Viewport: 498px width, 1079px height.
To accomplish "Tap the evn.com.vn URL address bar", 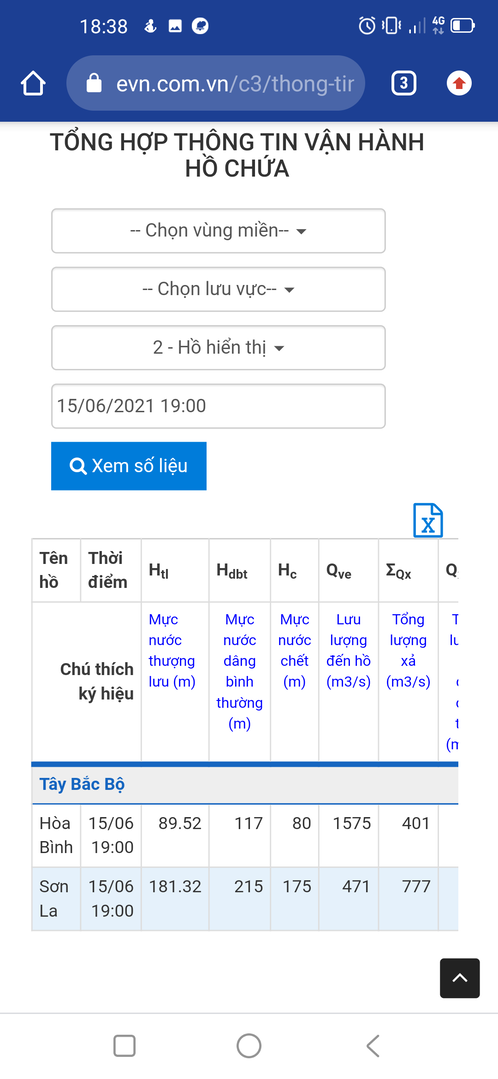I will click(215, 83).
